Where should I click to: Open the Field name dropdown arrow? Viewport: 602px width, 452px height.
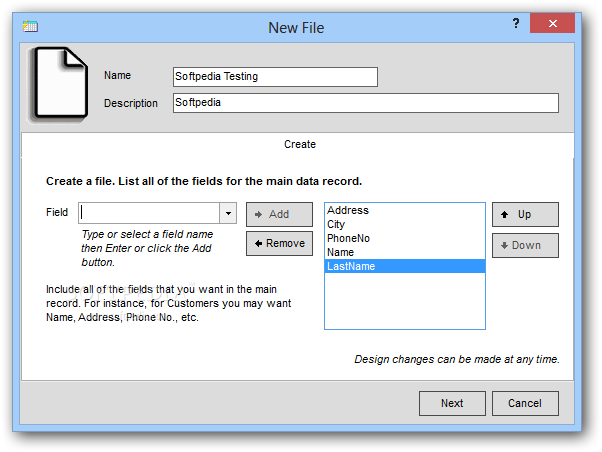pyautogui.click(x=228, y=213)
